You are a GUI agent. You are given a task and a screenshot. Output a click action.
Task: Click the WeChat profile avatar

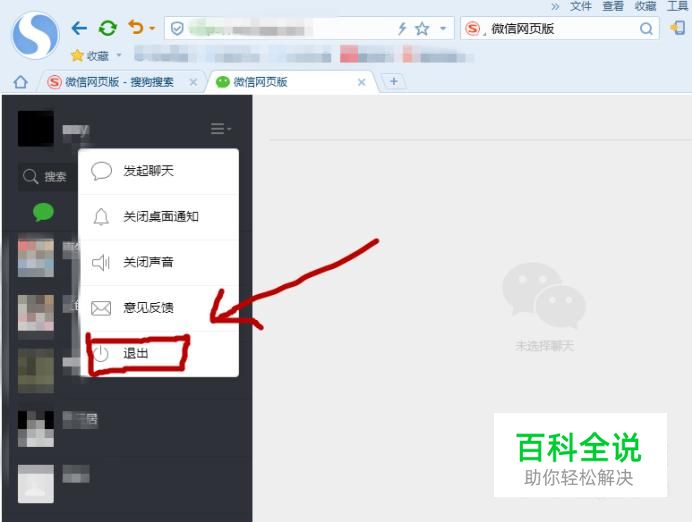36,128
